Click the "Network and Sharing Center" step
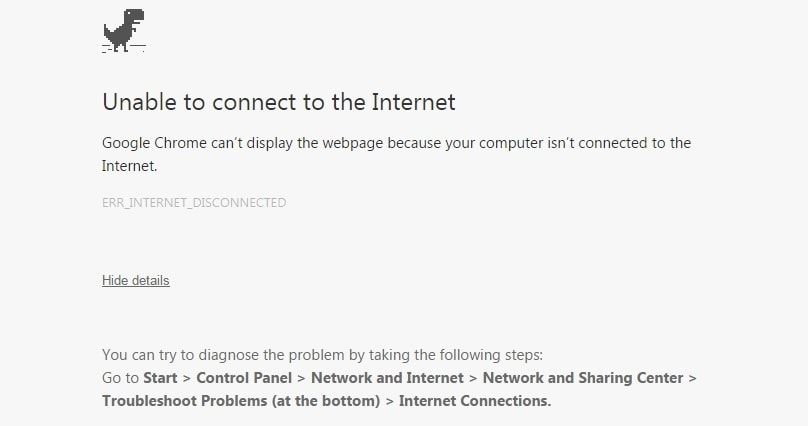 (583, 378)
